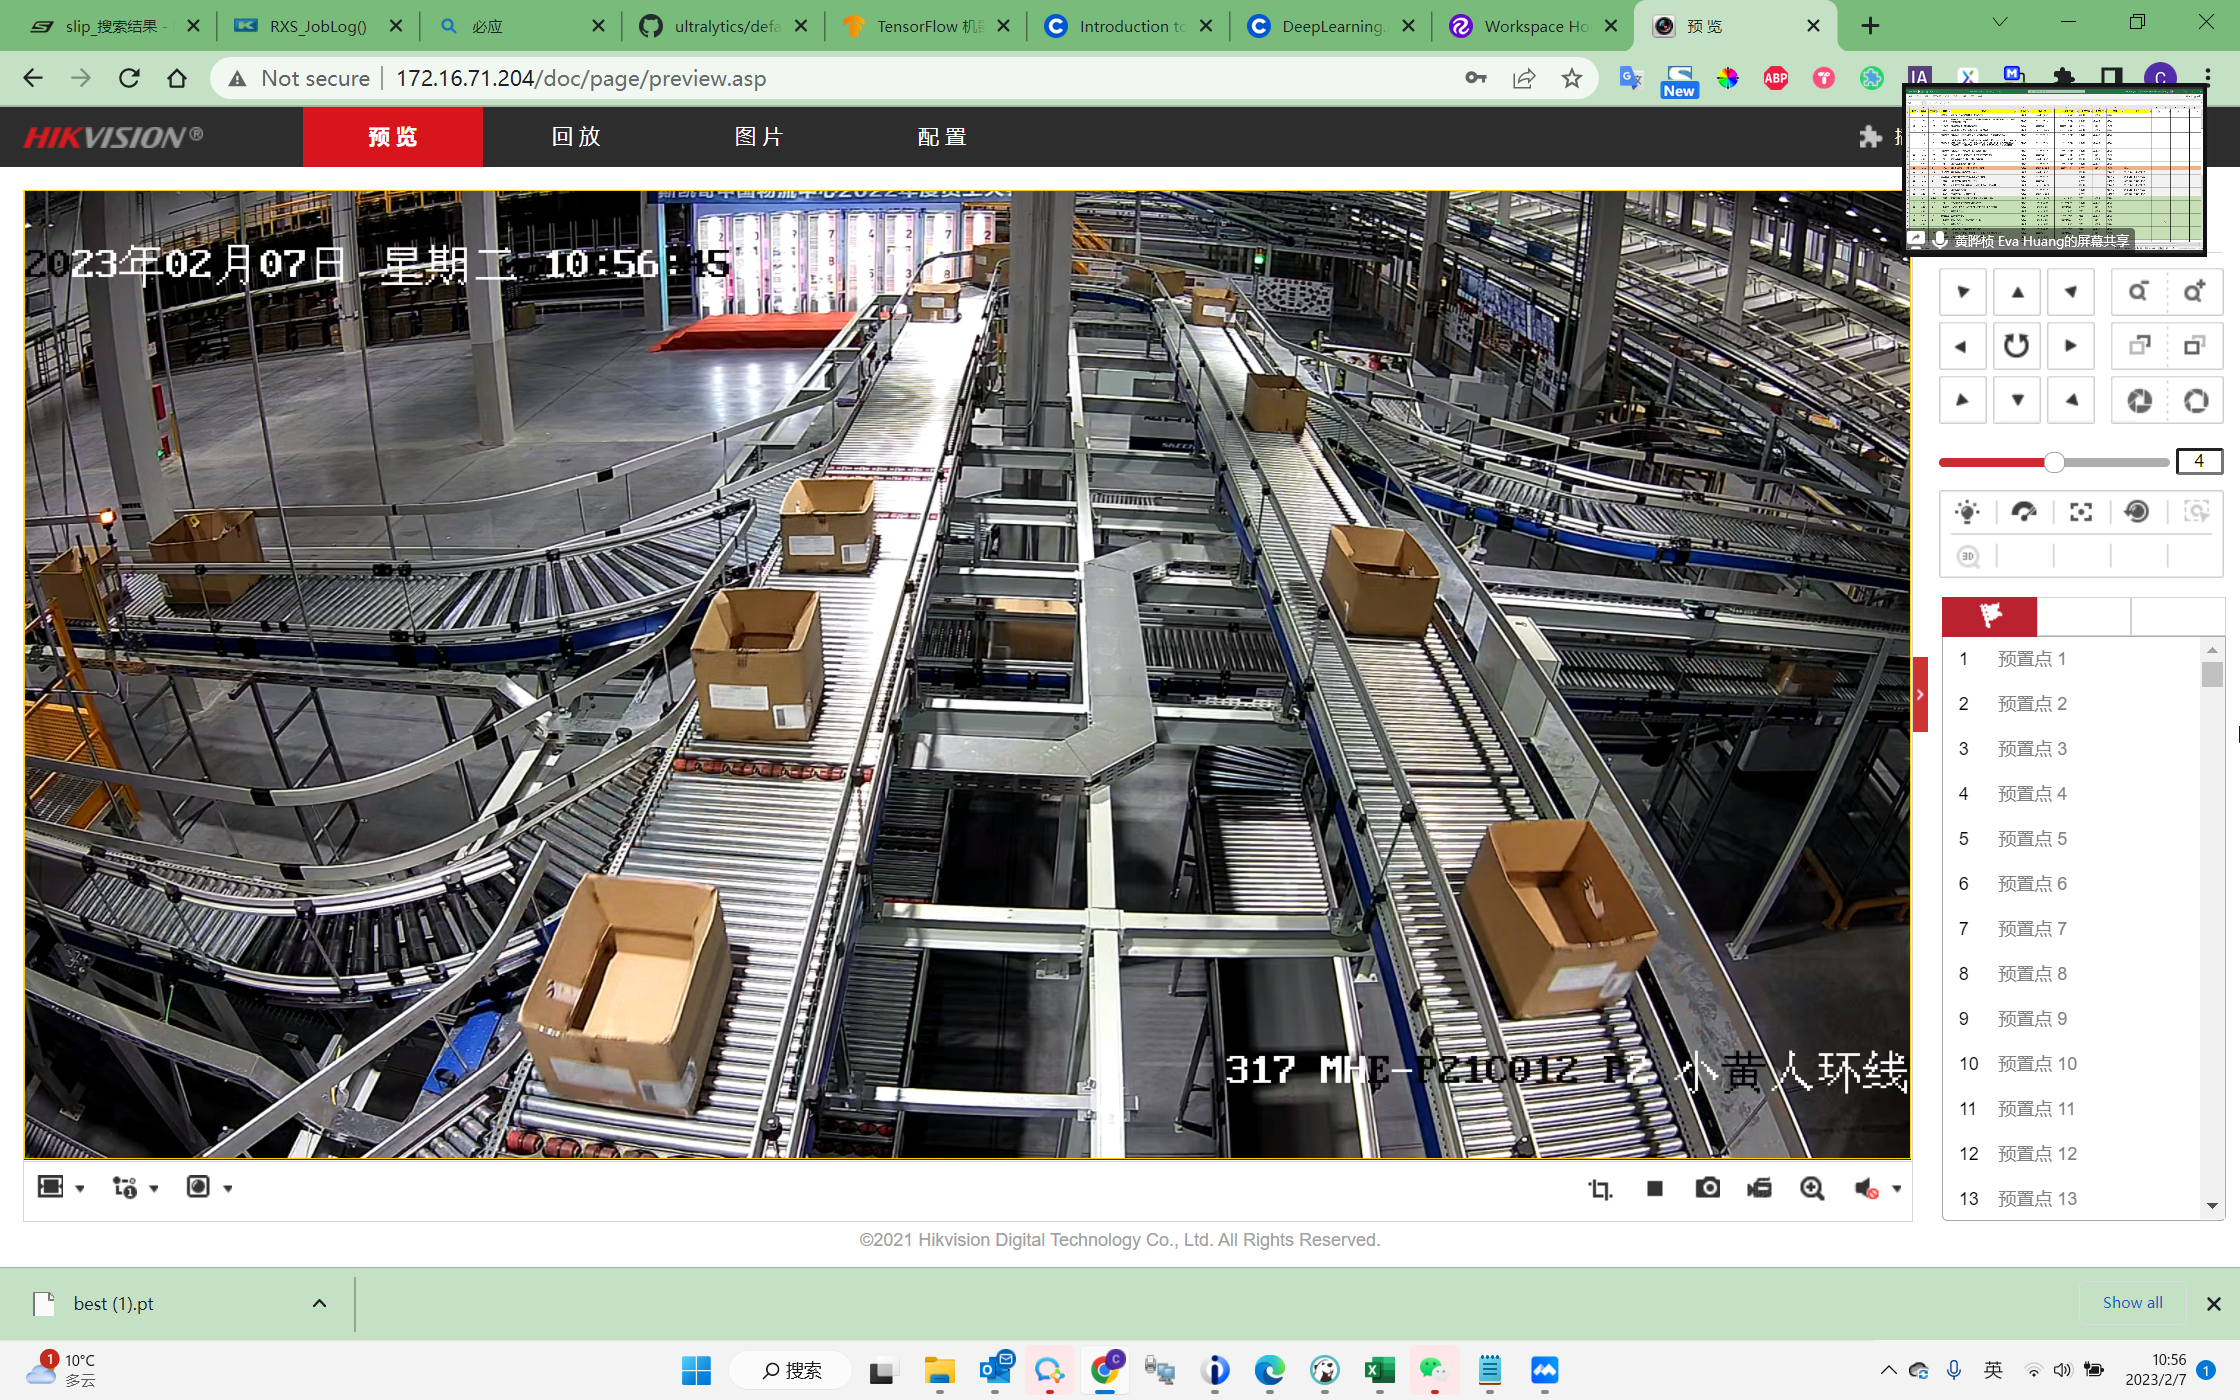Screen dimensions: 2240x1400
Task: Click the iris close icon
Action: 2138,401
